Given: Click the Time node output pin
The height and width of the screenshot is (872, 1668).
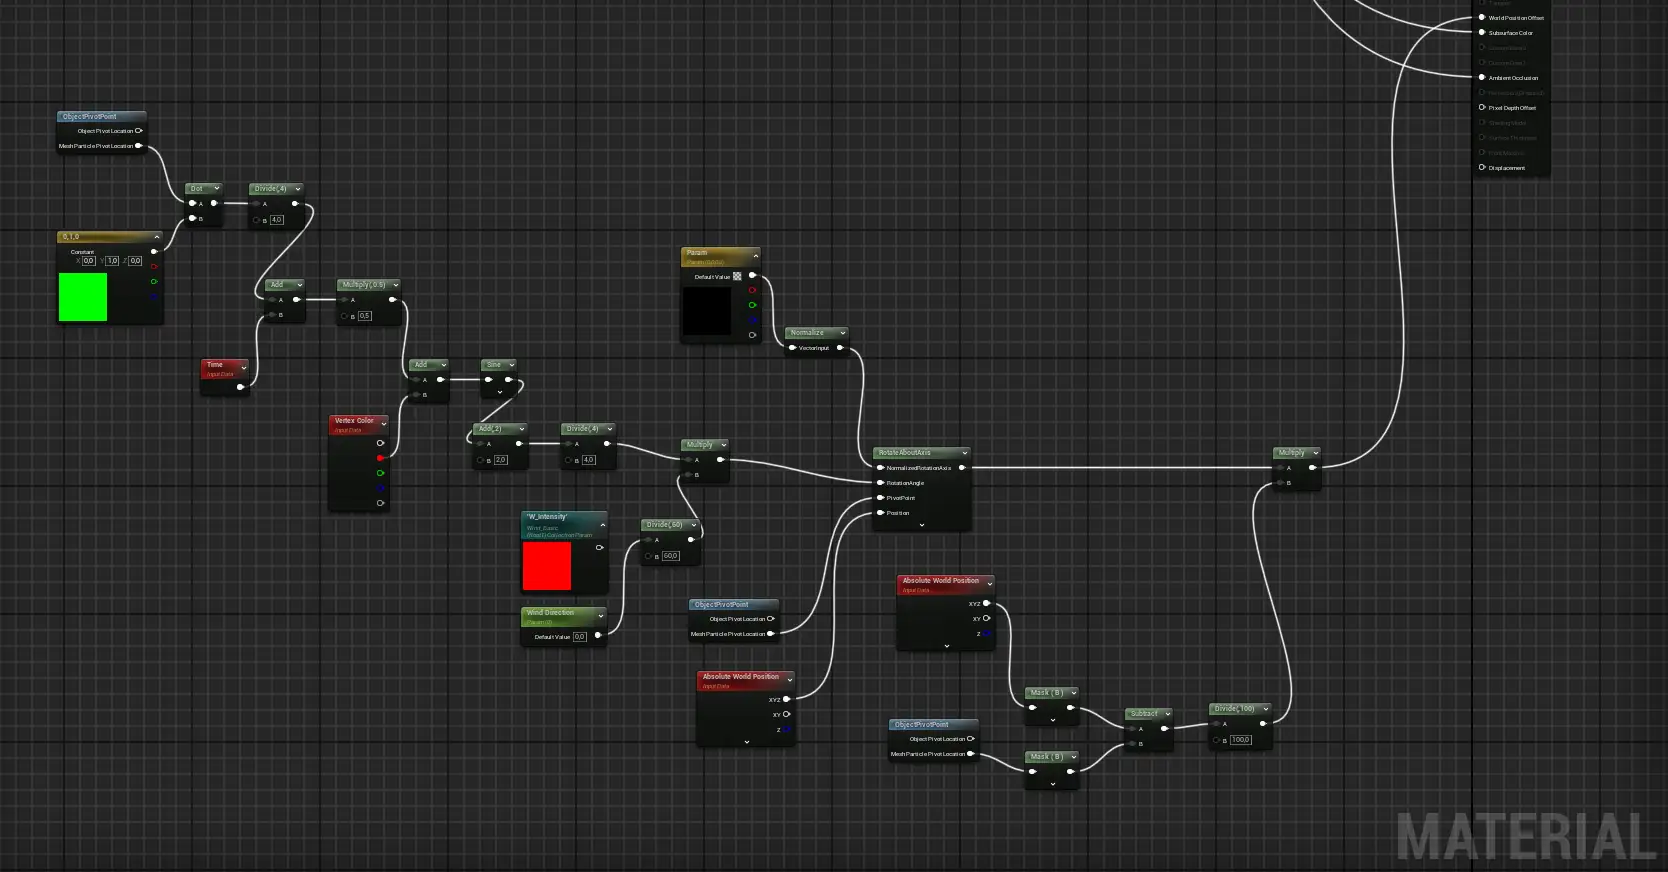Looking at the screenshot, I should pos(240,387).
